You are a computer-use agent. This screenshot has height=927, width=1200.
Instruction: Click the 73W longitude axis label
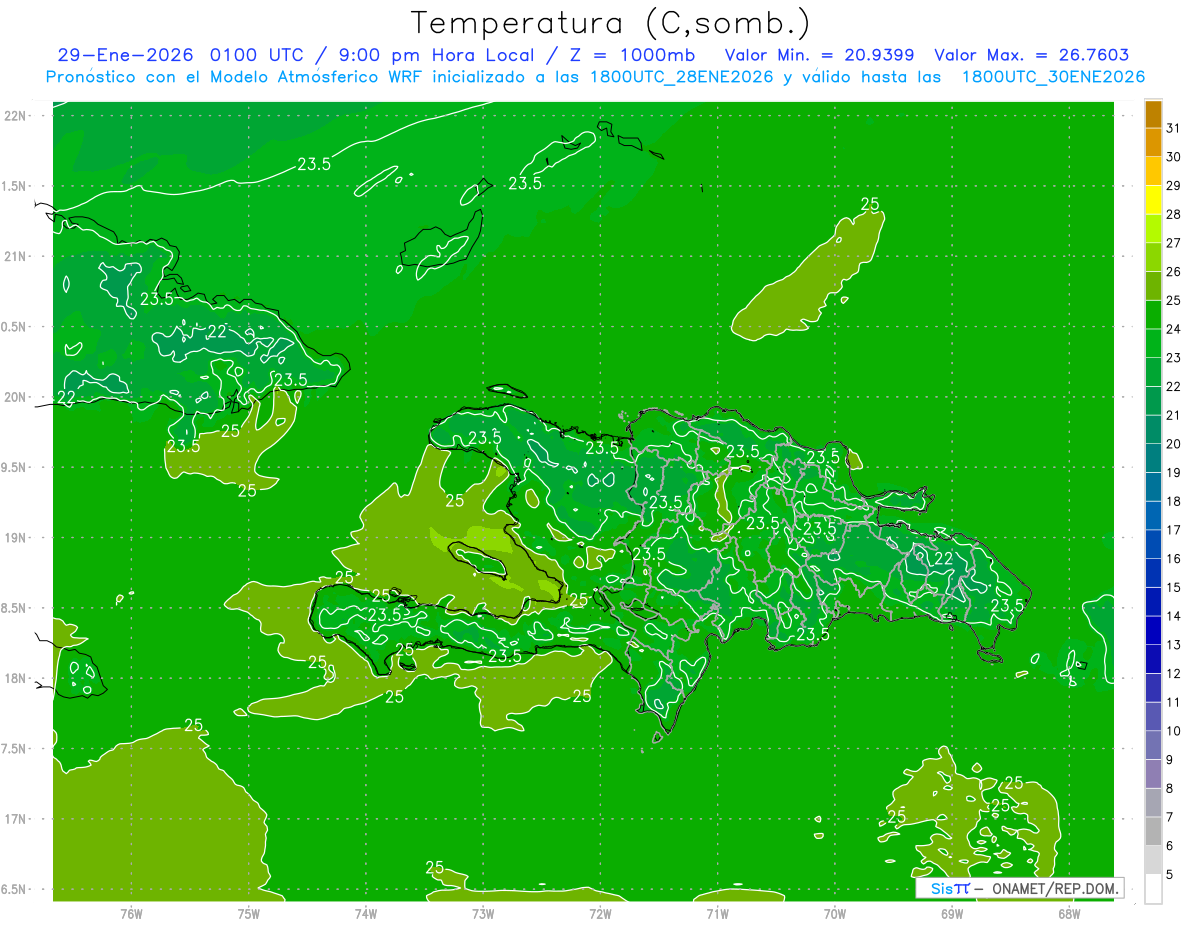point(483,914)
